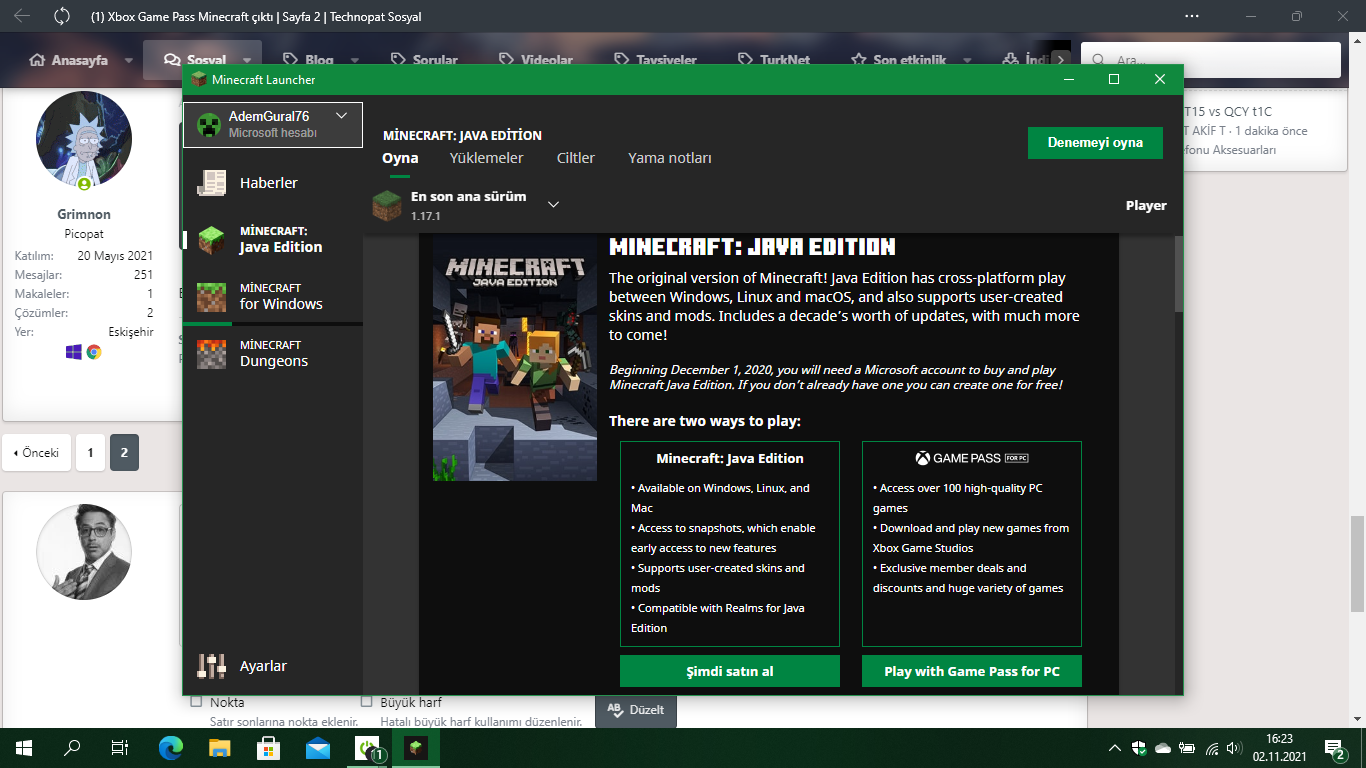Click the Player label in launcher

point(1146,205)
